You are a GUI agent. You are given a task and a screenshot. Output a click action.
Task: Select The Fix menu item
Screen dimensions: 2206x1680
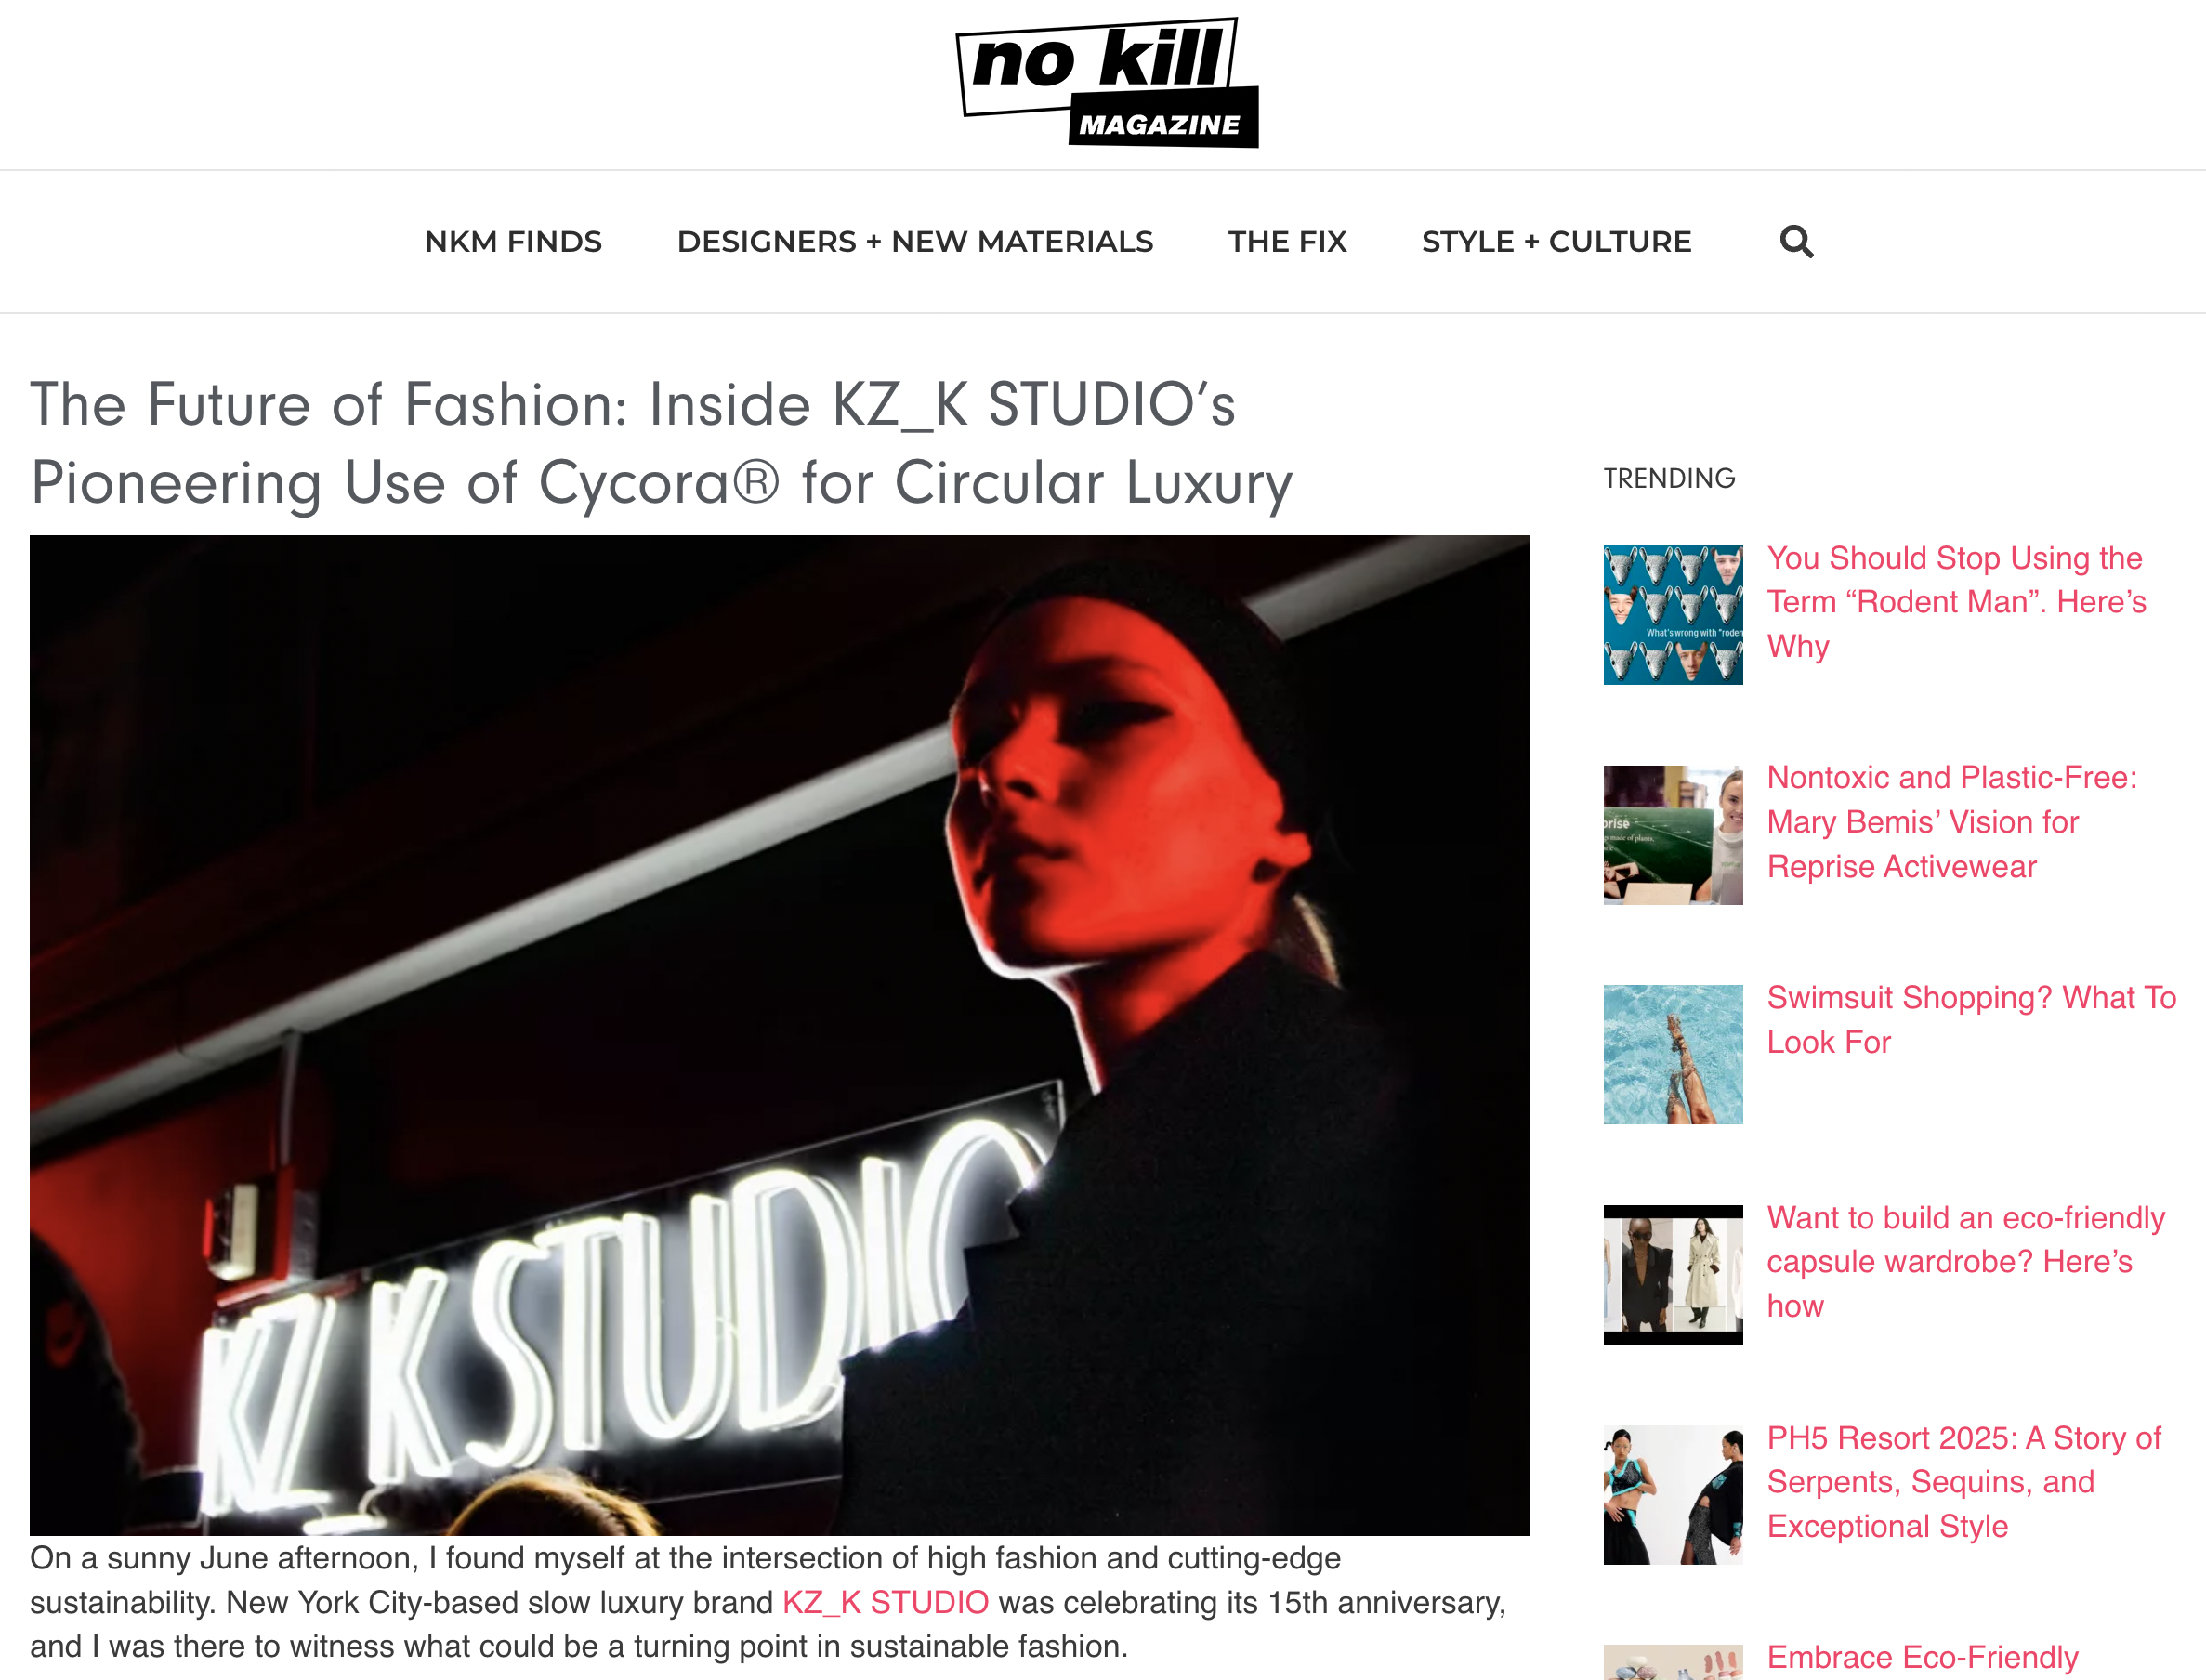pos(1287,242)
